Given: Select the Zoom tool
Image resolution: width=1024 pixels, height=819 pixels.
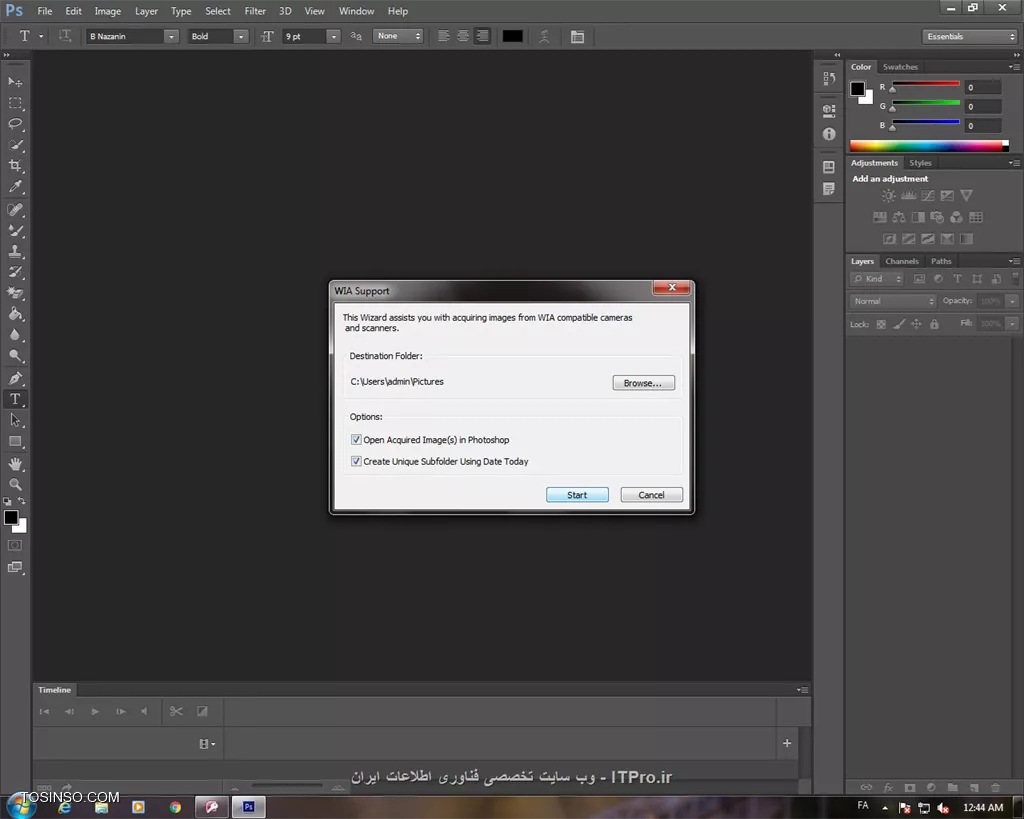Looking at the screenshot, I should point(15,485).
